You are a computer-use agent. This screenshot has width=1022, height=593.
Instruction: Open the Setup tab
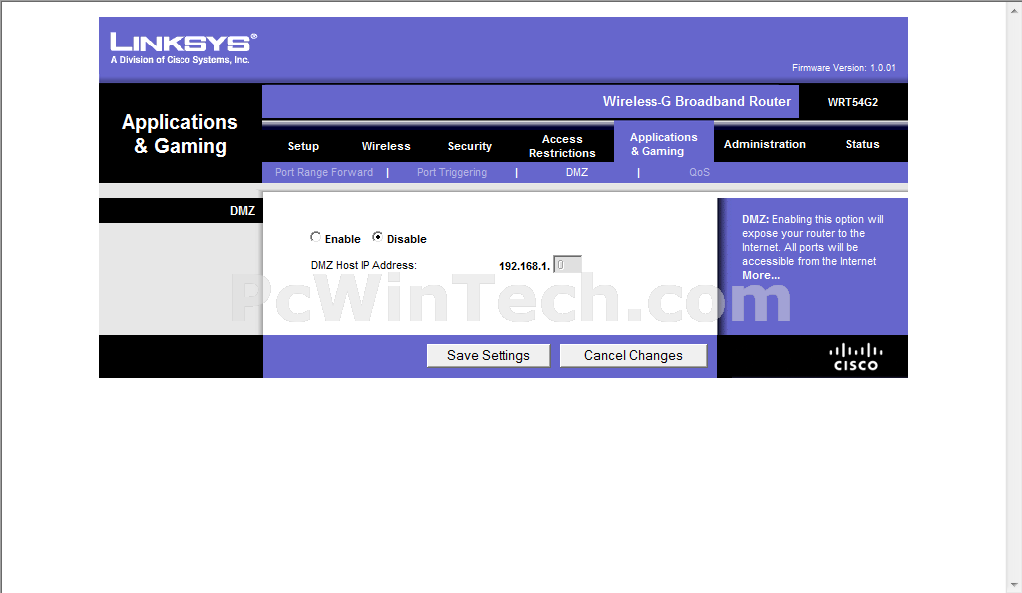[303, 146]
